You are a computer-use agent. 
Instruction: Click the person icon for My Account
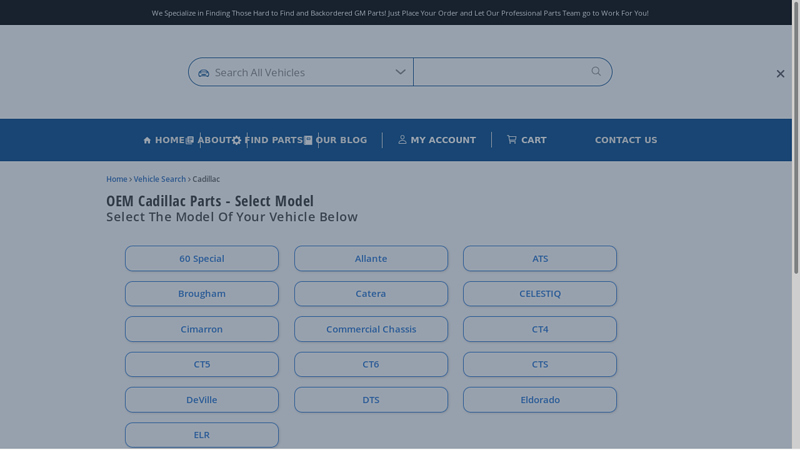[x=402, y=140]
